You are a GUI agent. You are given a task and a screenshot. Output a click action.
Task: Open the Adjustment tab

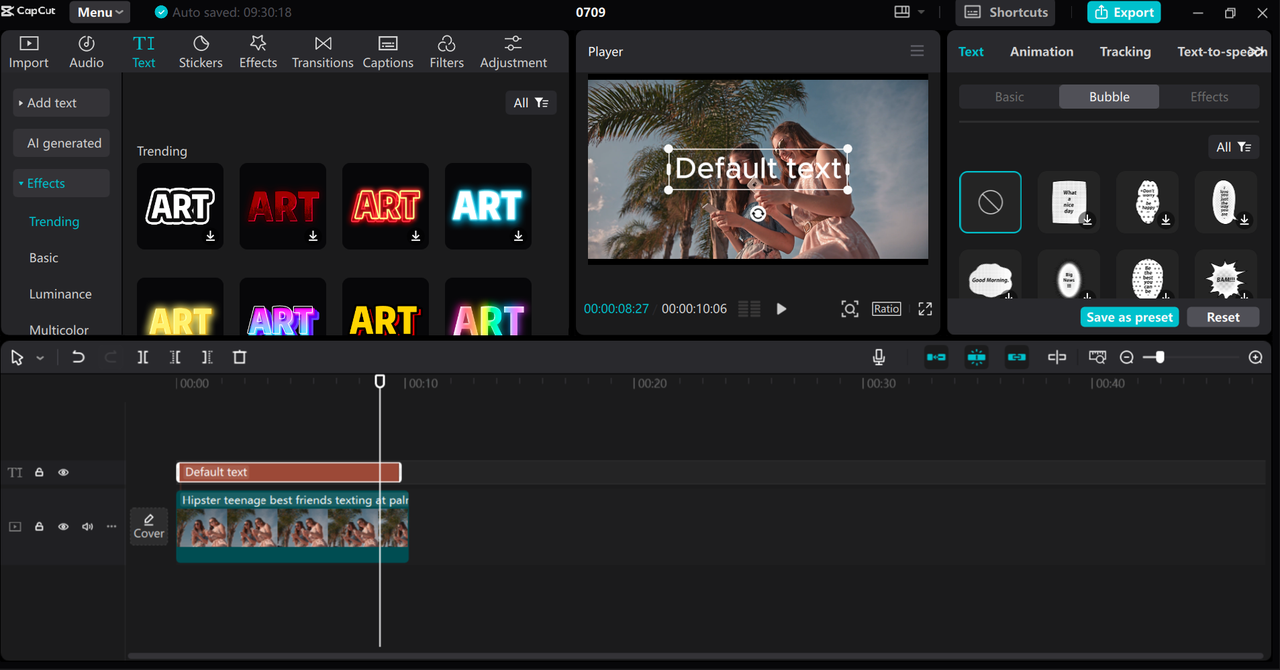point(513,52)
